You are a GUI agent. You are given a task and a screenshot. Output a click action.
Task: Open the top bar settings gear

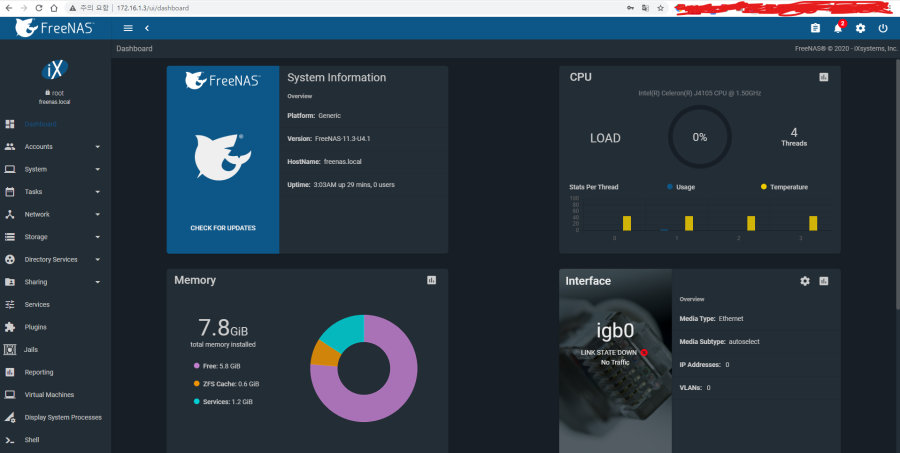click(860, 28)
